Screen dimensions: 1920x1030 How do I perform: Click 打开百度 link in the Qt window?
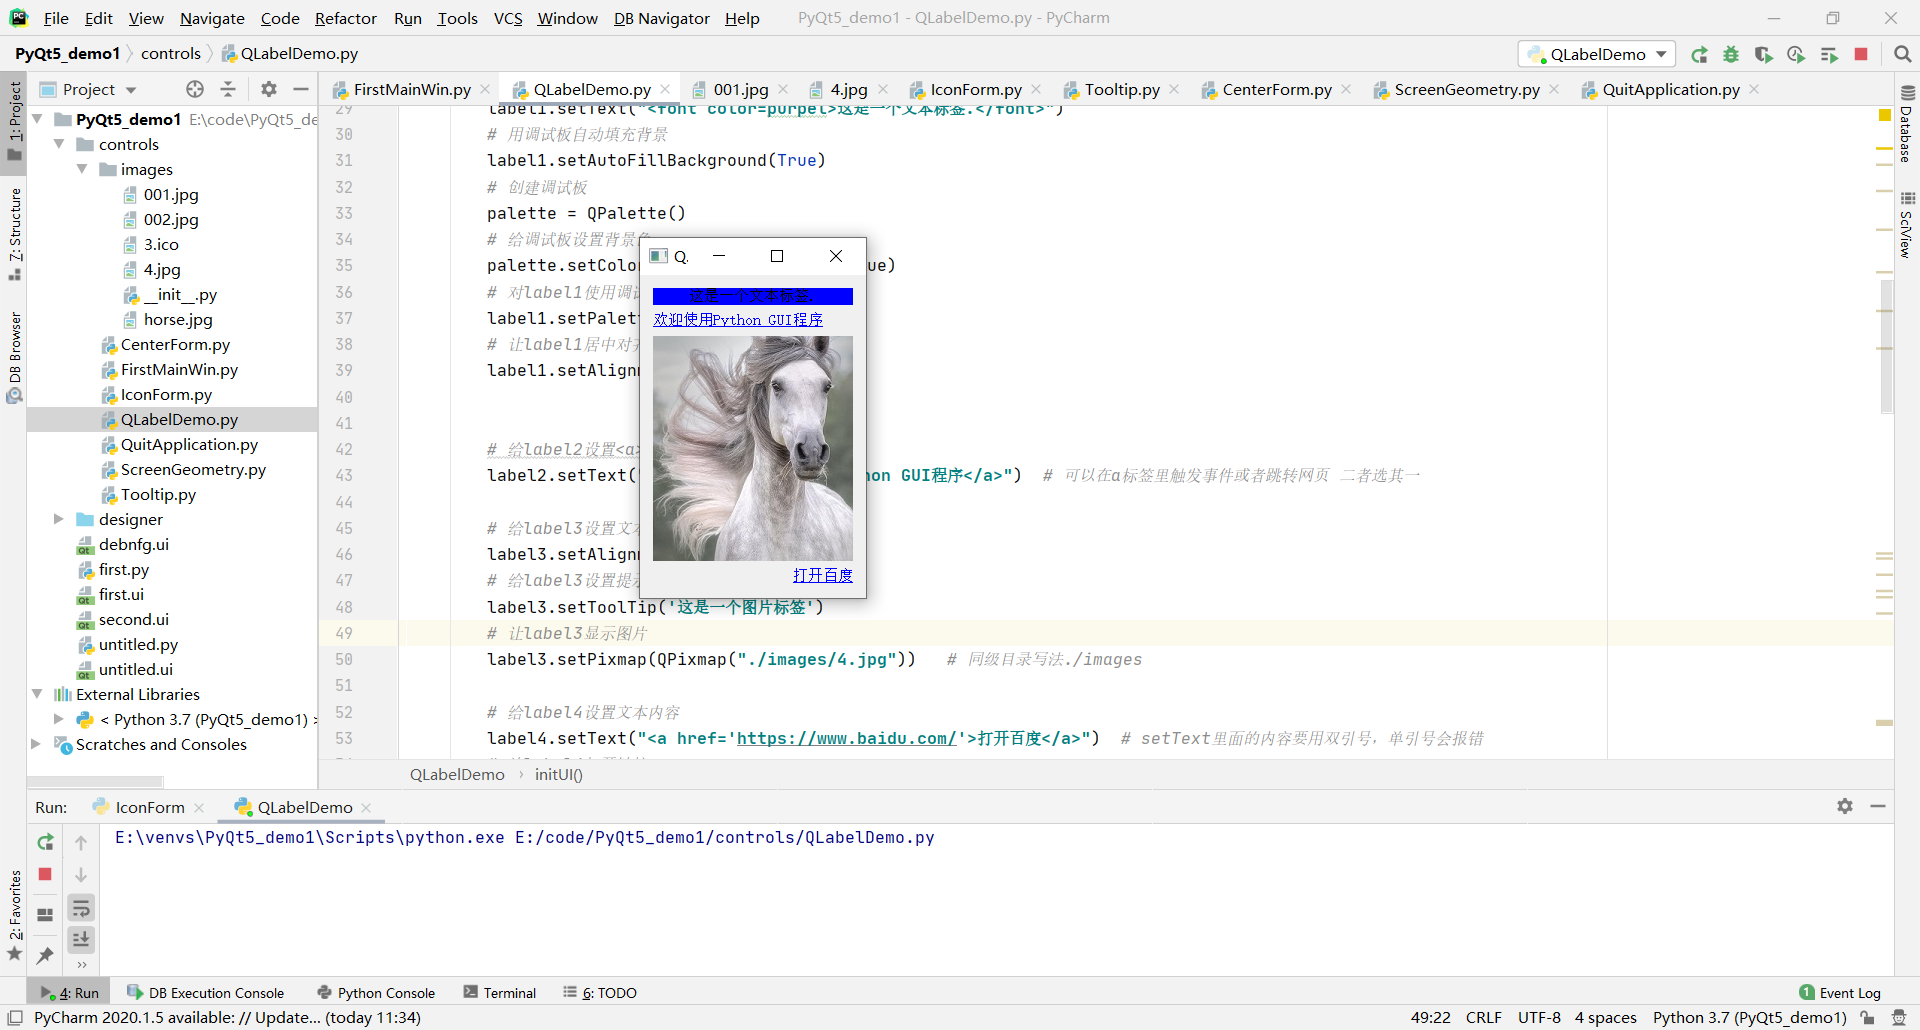822,575
